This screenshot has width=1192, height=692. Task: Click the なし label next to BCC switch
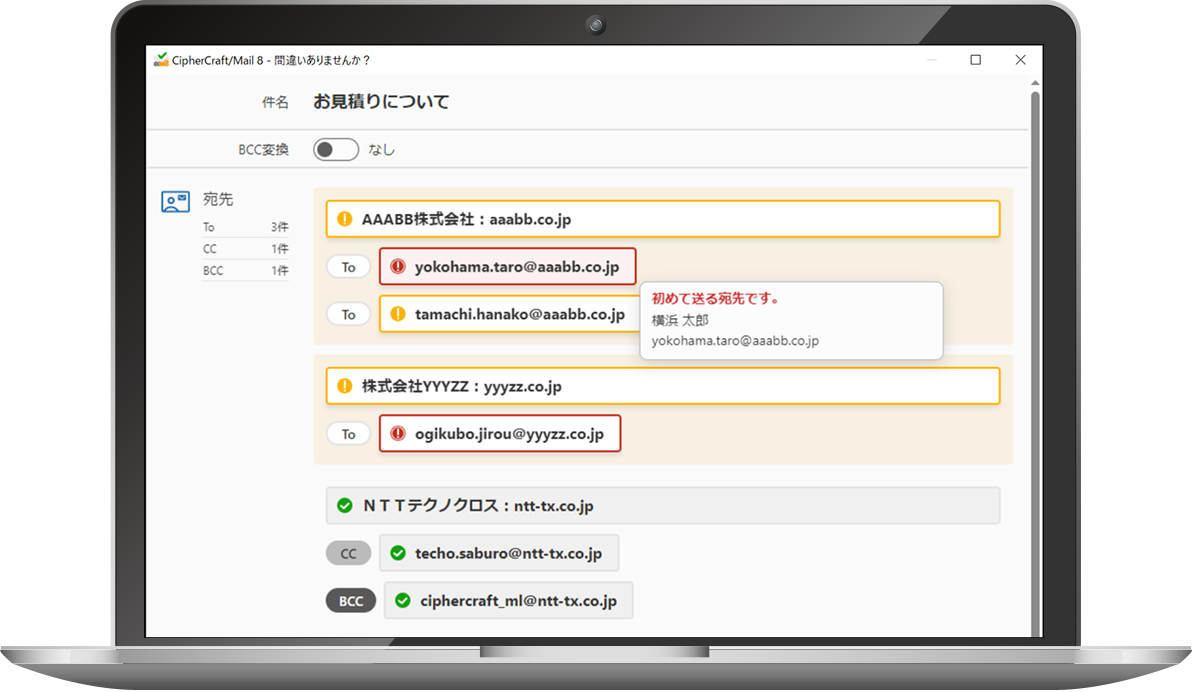tap(382, 150)
